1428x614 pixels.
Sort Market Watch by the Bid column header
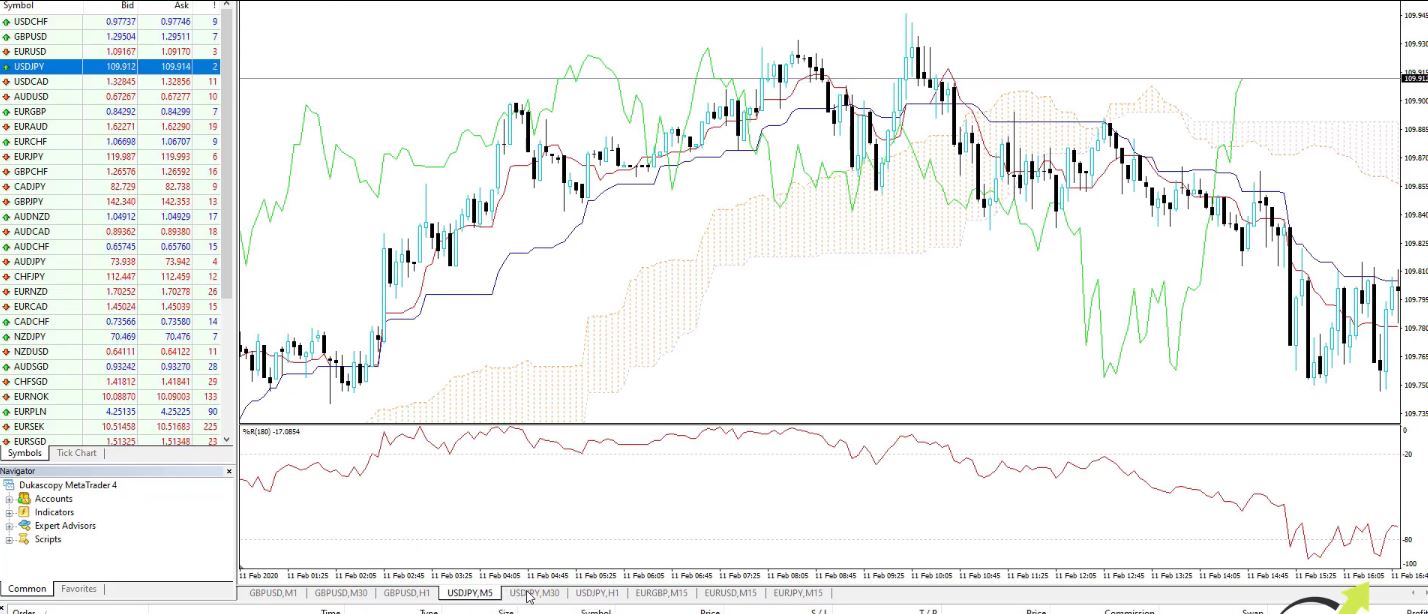(127, 6)
